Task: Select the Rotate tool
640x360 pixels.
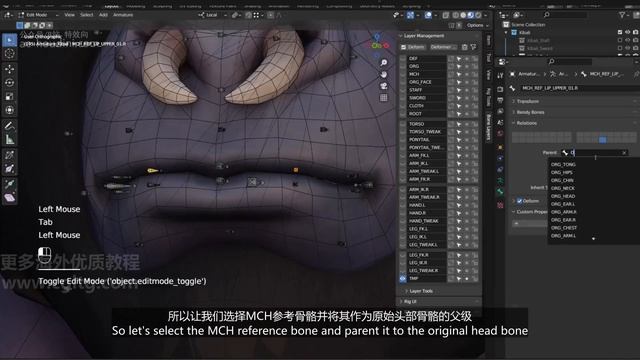Action: click(10, 82)
